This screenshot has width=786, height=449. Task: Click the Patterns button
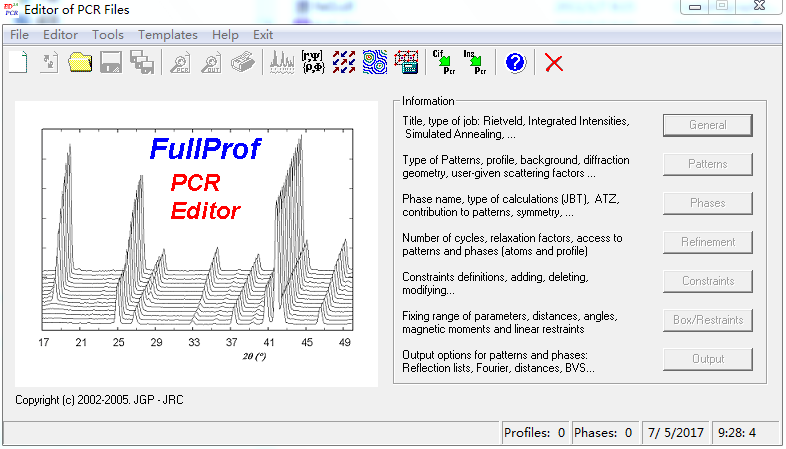point(708,164)
